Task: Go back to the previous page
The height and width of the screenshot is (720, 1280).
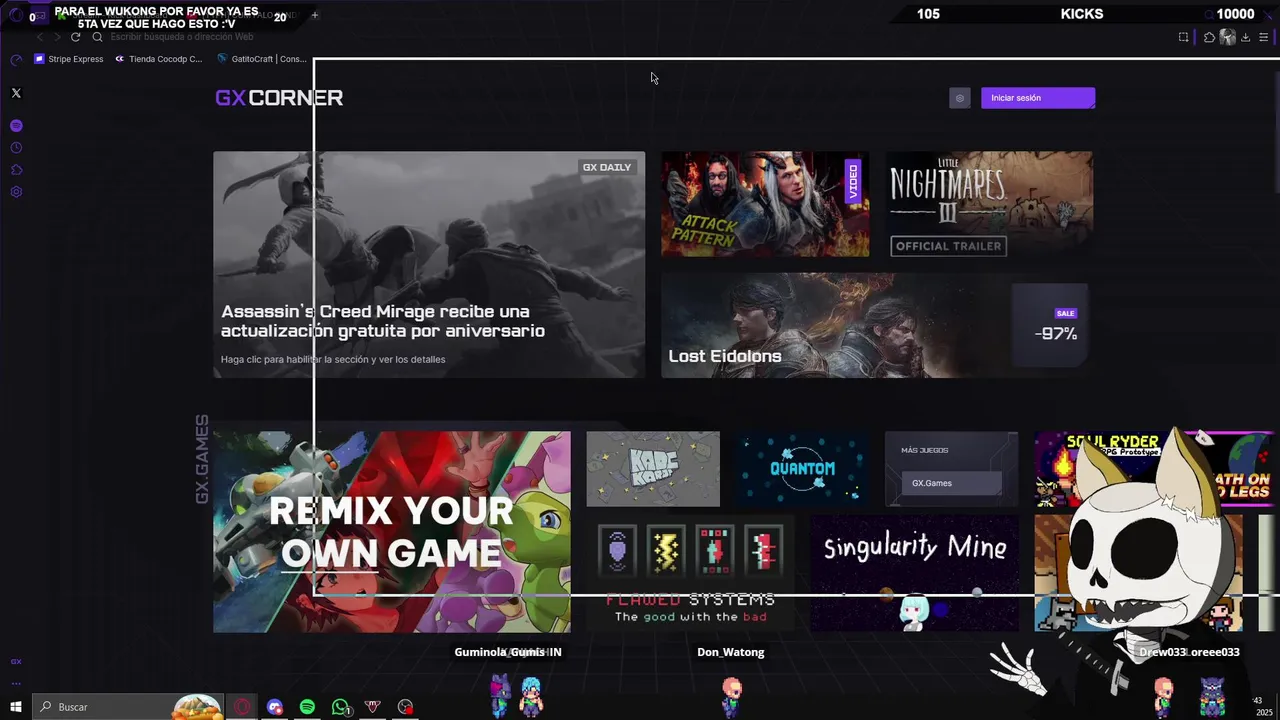Action: click(40, 37)
